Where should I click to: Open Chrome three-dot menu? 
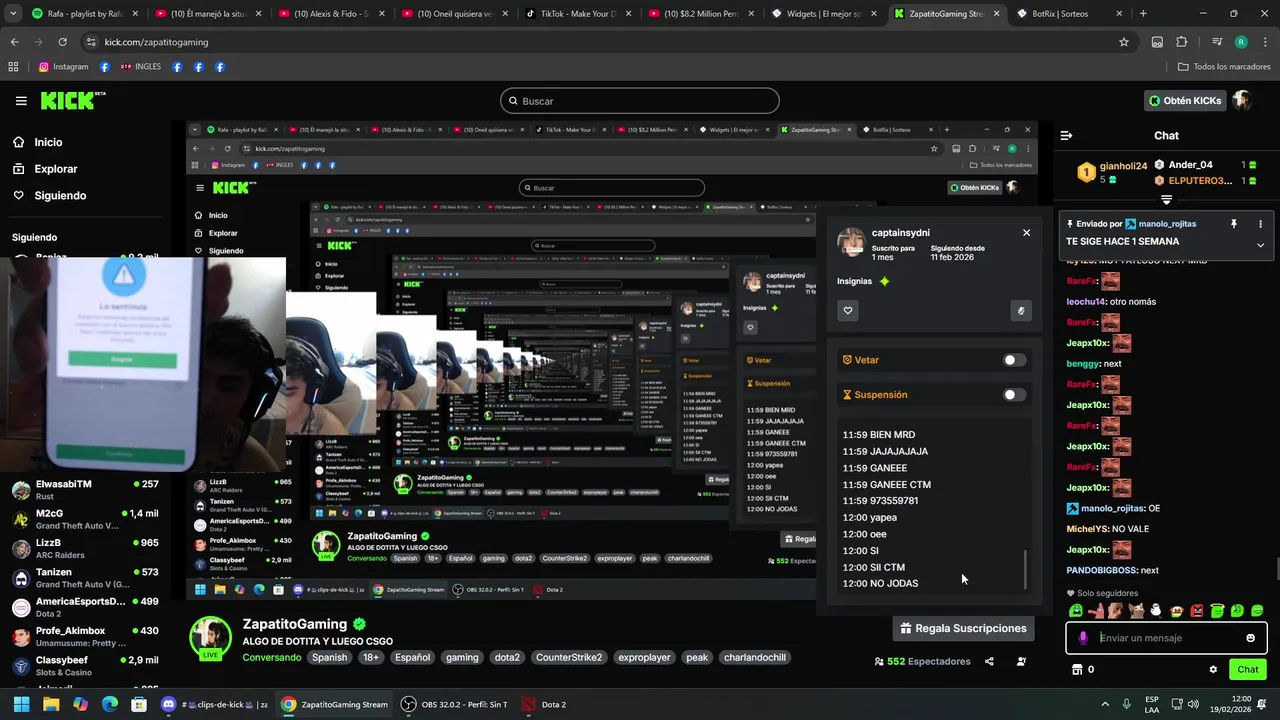tap(1265, 42)
